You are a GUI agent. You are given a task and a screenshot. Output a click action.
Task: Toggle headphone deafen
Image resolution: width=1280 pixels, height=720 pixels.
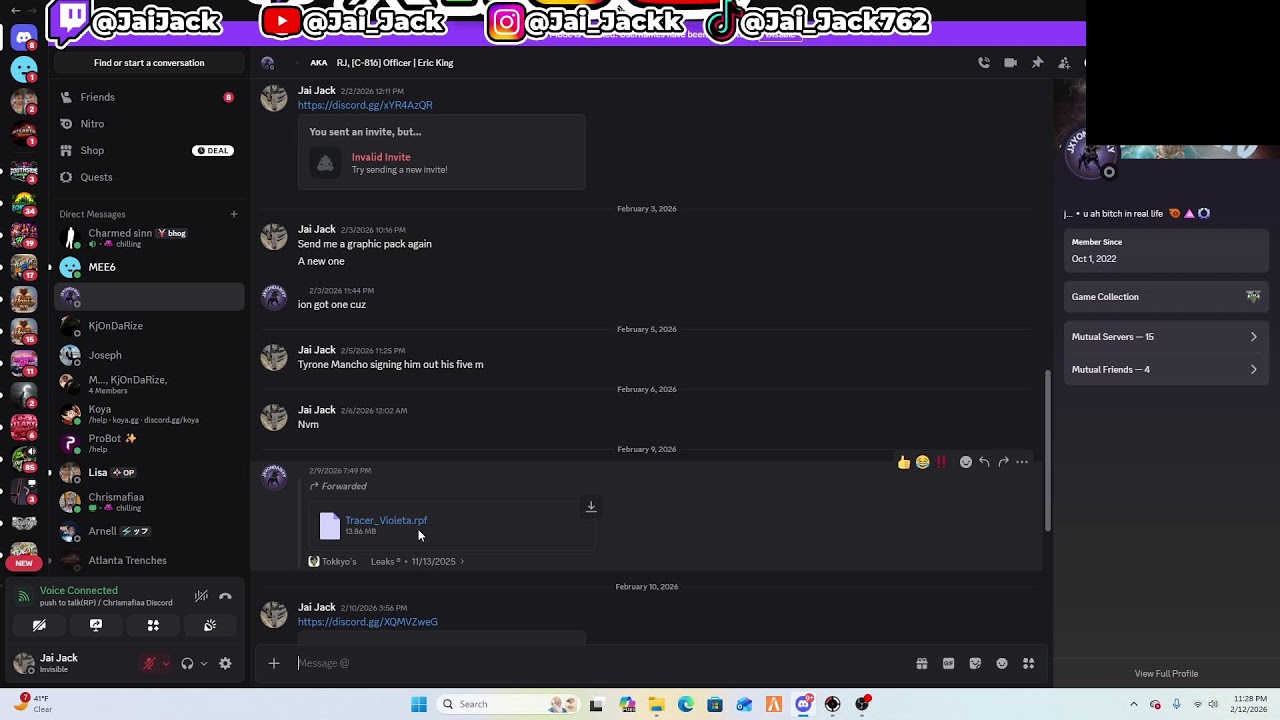click(x=187, y=663)
